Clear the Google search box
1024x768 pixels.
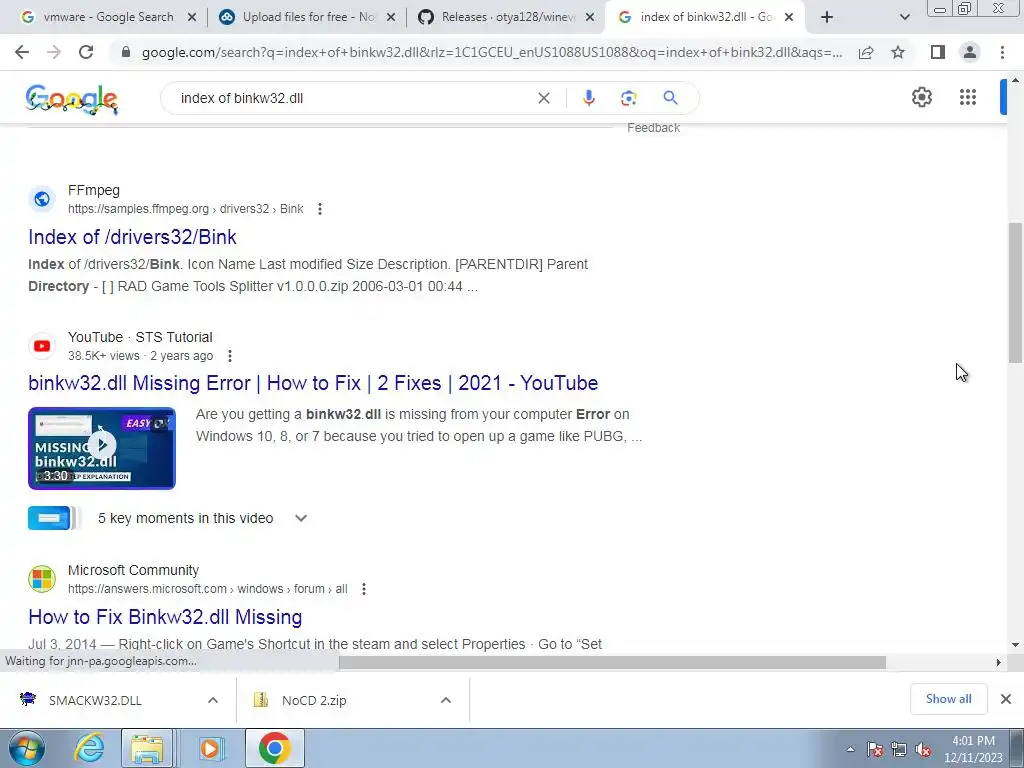click(x=543, y=98)
